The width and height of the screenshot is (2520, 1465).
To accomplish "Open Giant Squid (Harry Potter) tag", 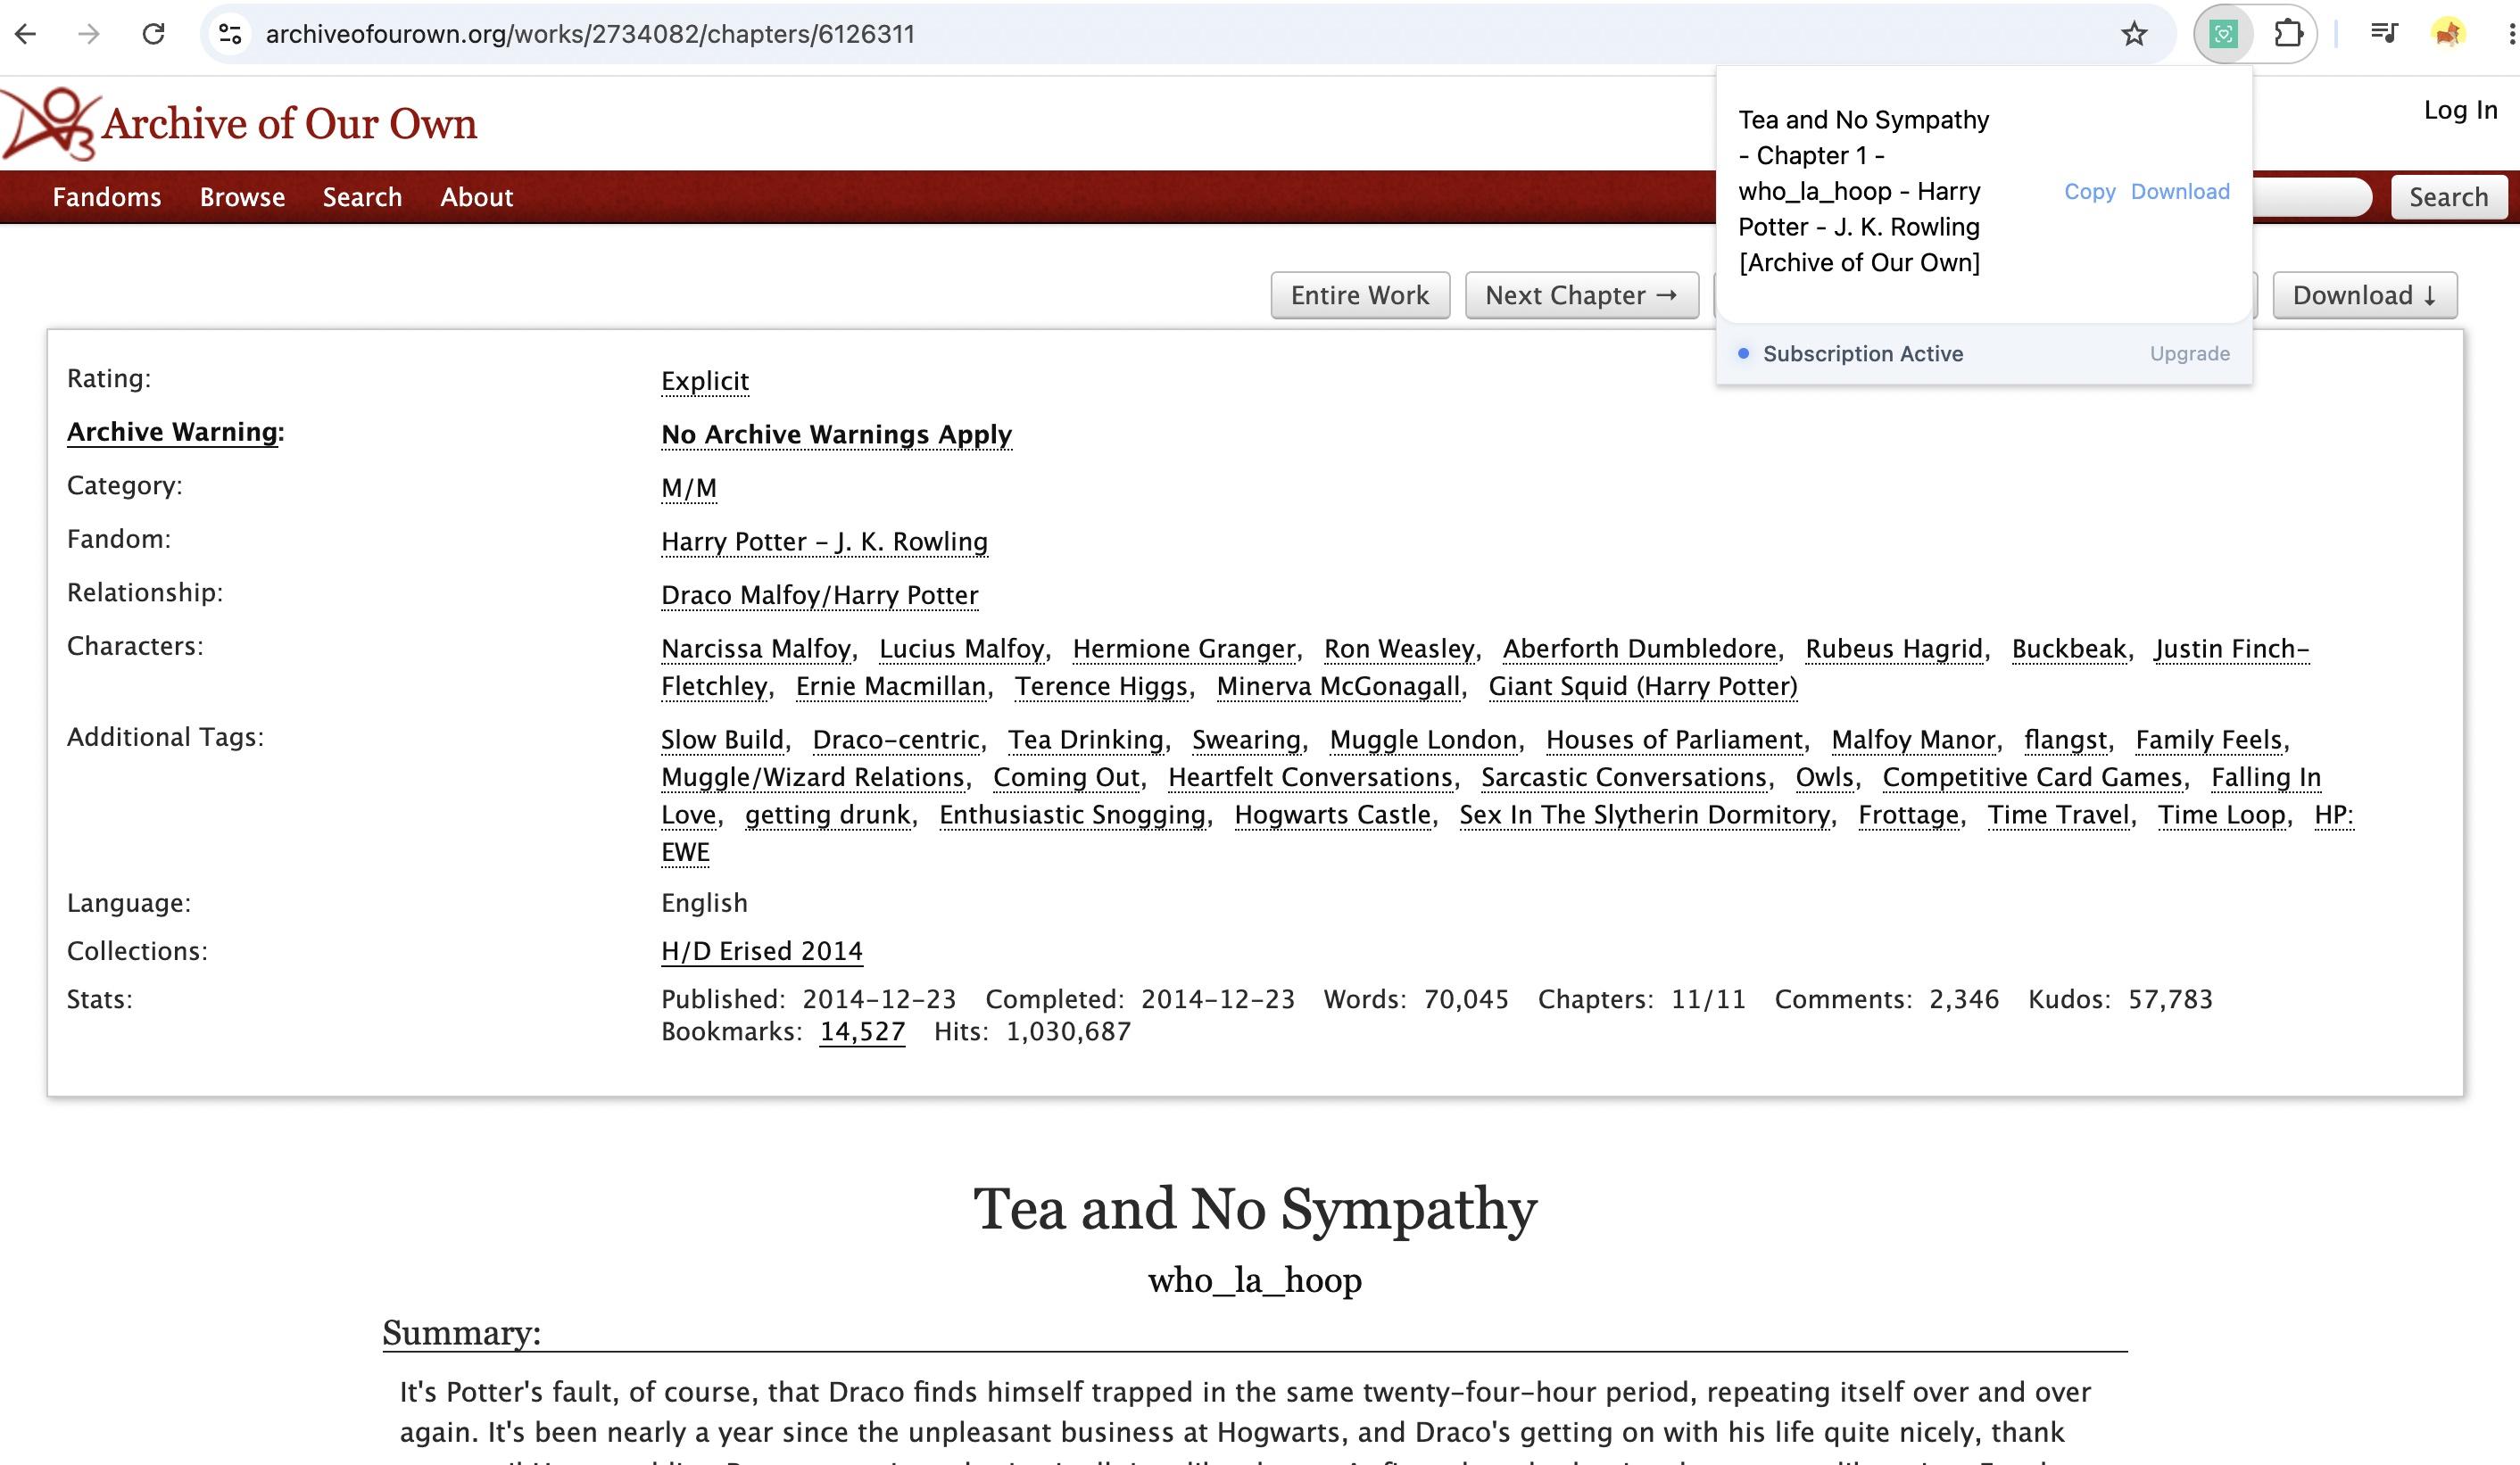I will point(1643,686).
